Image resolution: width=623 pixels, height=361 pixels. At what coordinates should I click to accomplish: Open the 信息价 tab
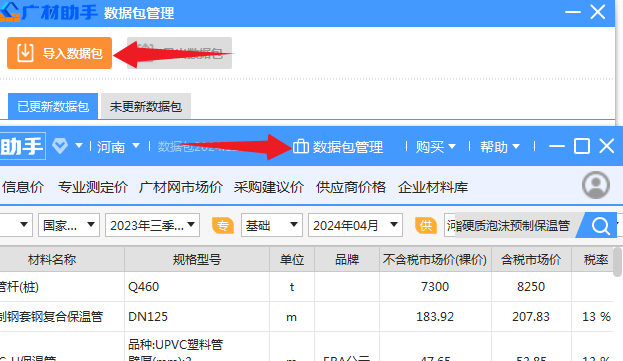point(23,187)
